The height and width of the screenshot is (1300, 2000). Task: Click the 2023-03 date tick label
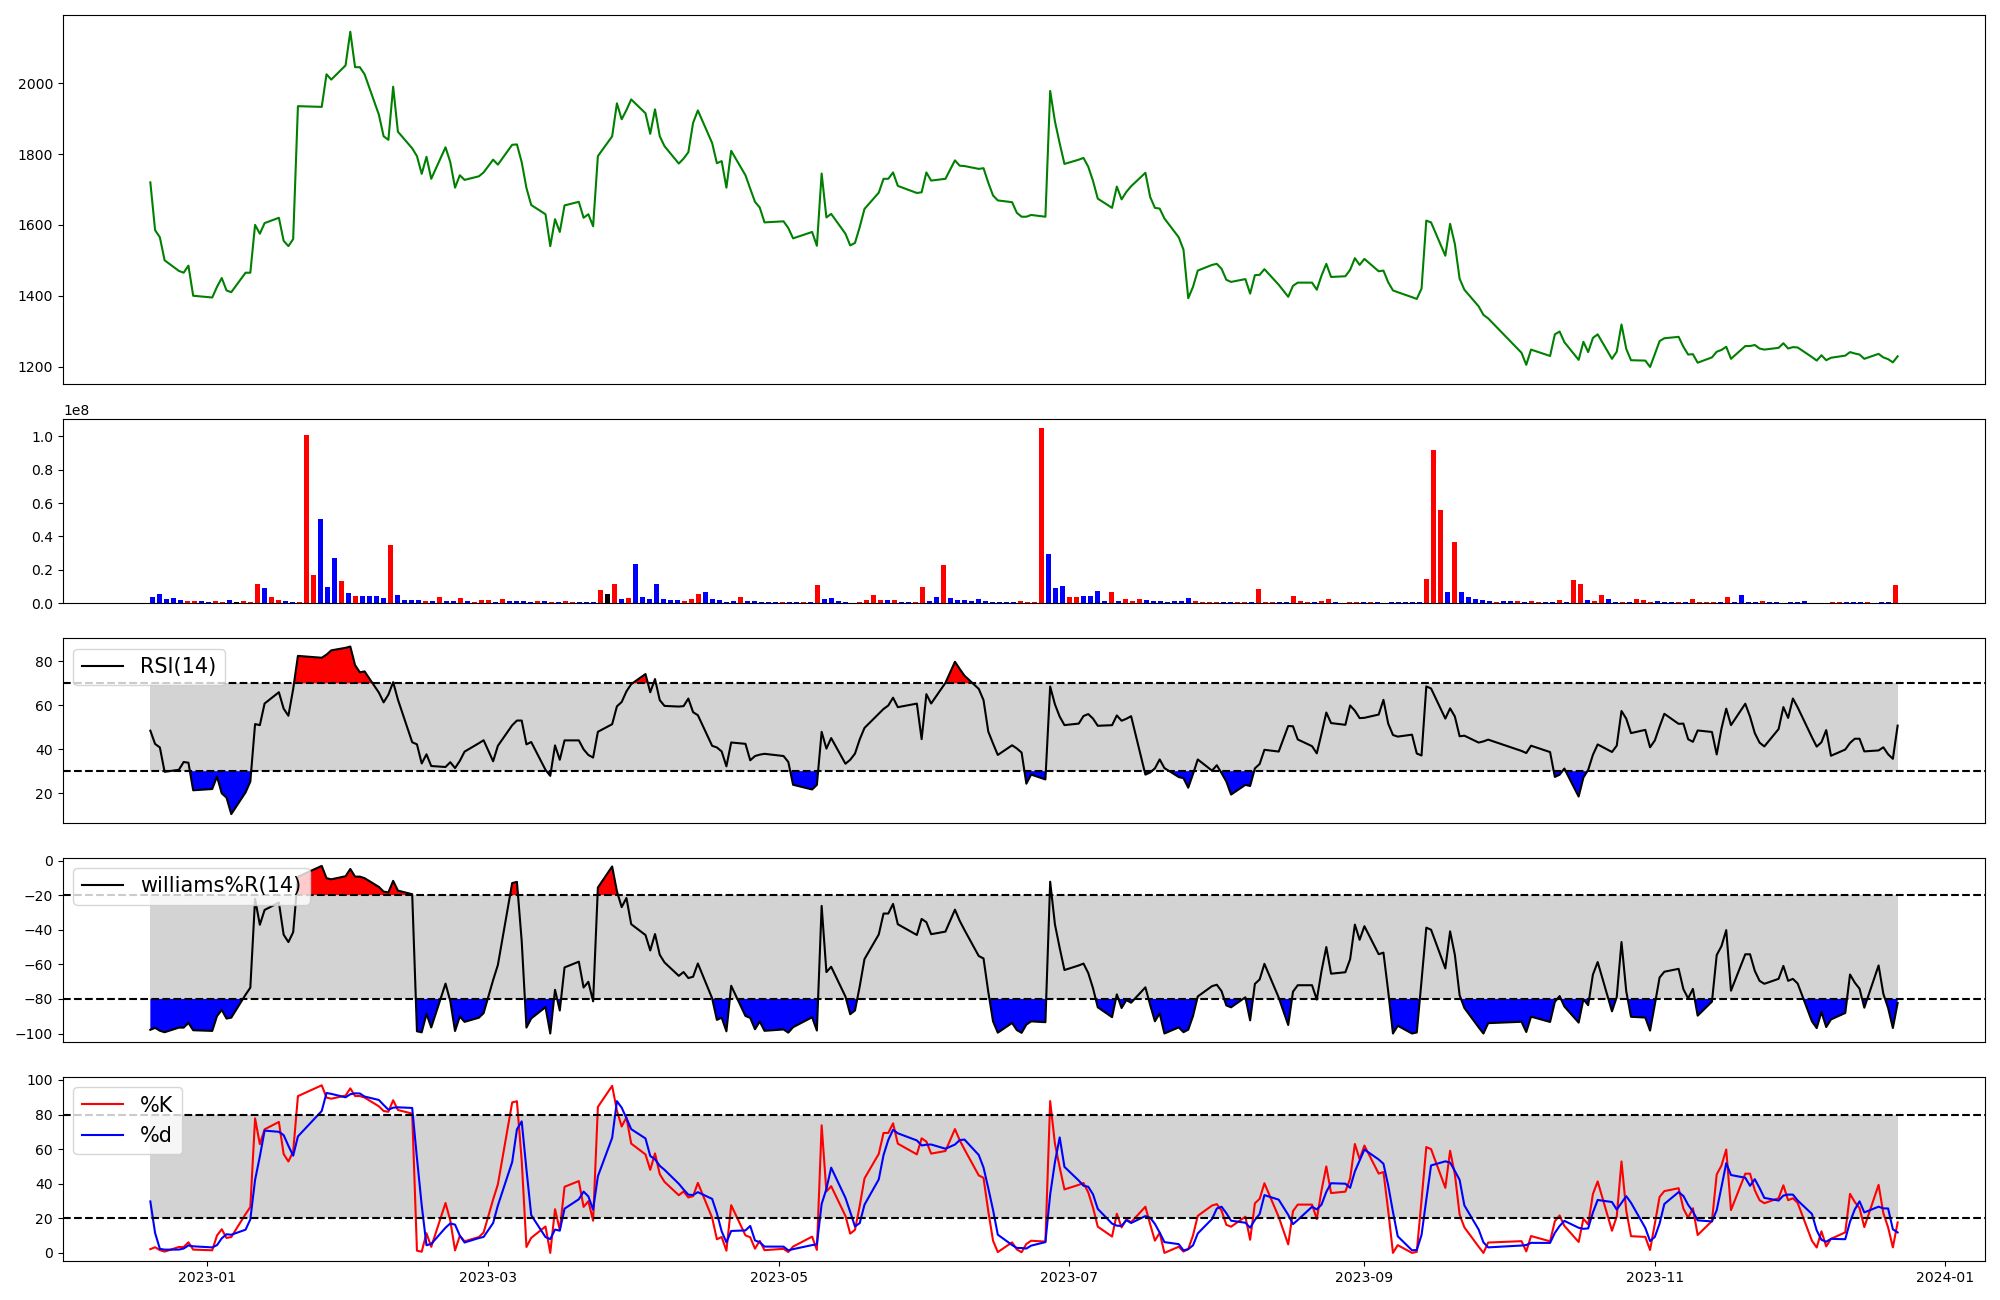tap(488, 1277)
